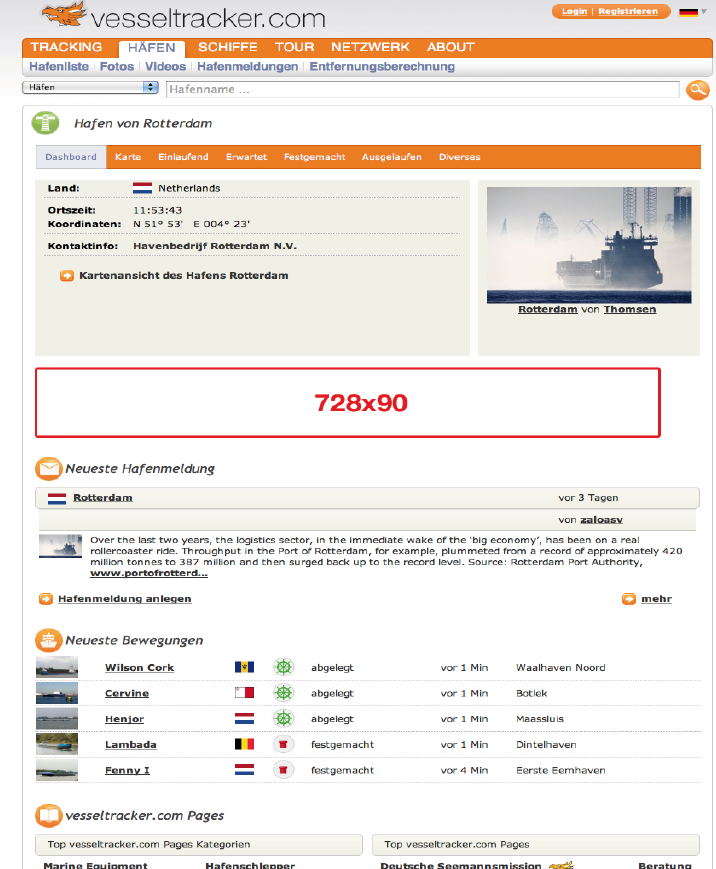The image size is (716, 869).
Task: Click green helm status icon for Henjor
Action: 283,719
